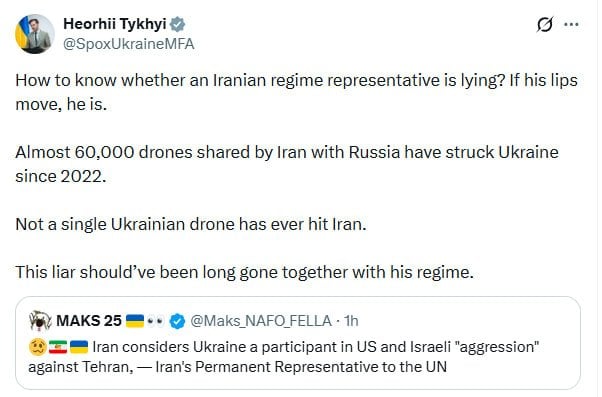Image resolution: width=602 pixels, height=397 pixels.
Task: Click the Heorhii Tykhyi display name
Action: coord(114,24)
